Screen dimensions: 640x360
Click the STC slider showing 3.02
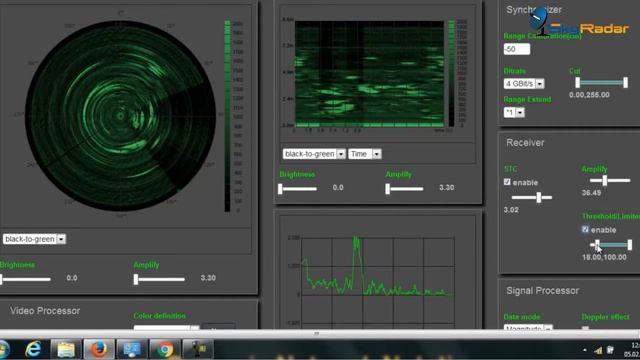pyautogui.click(x=531, y=198)
